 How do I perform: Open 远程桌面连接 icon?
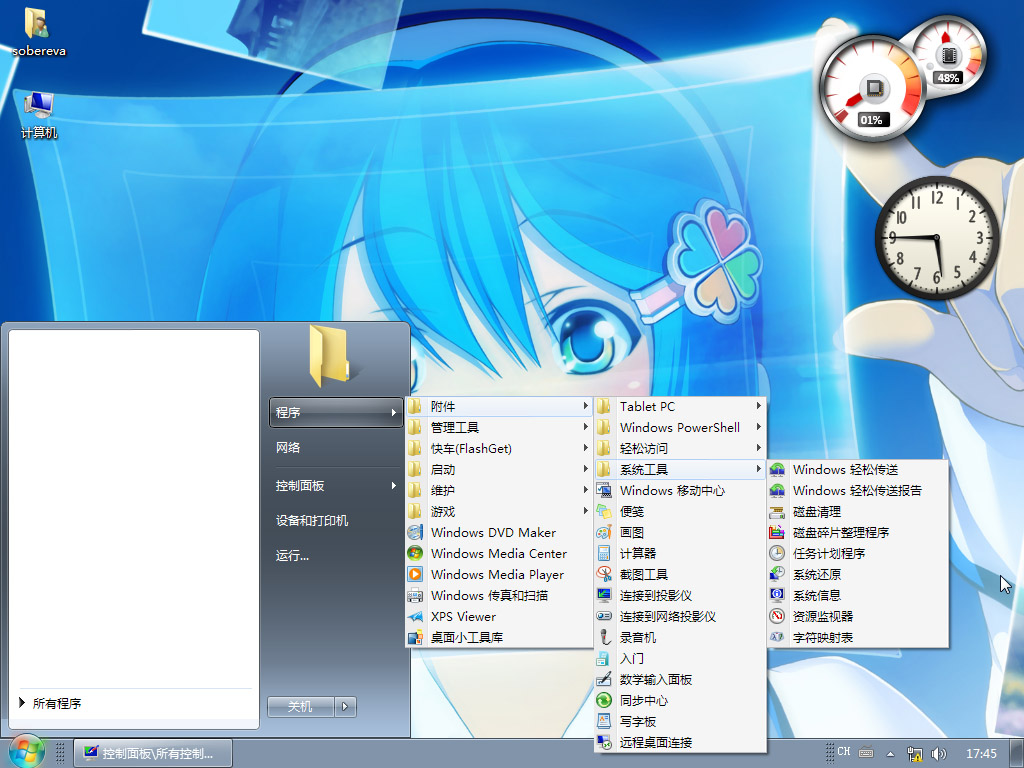[604, 742]
